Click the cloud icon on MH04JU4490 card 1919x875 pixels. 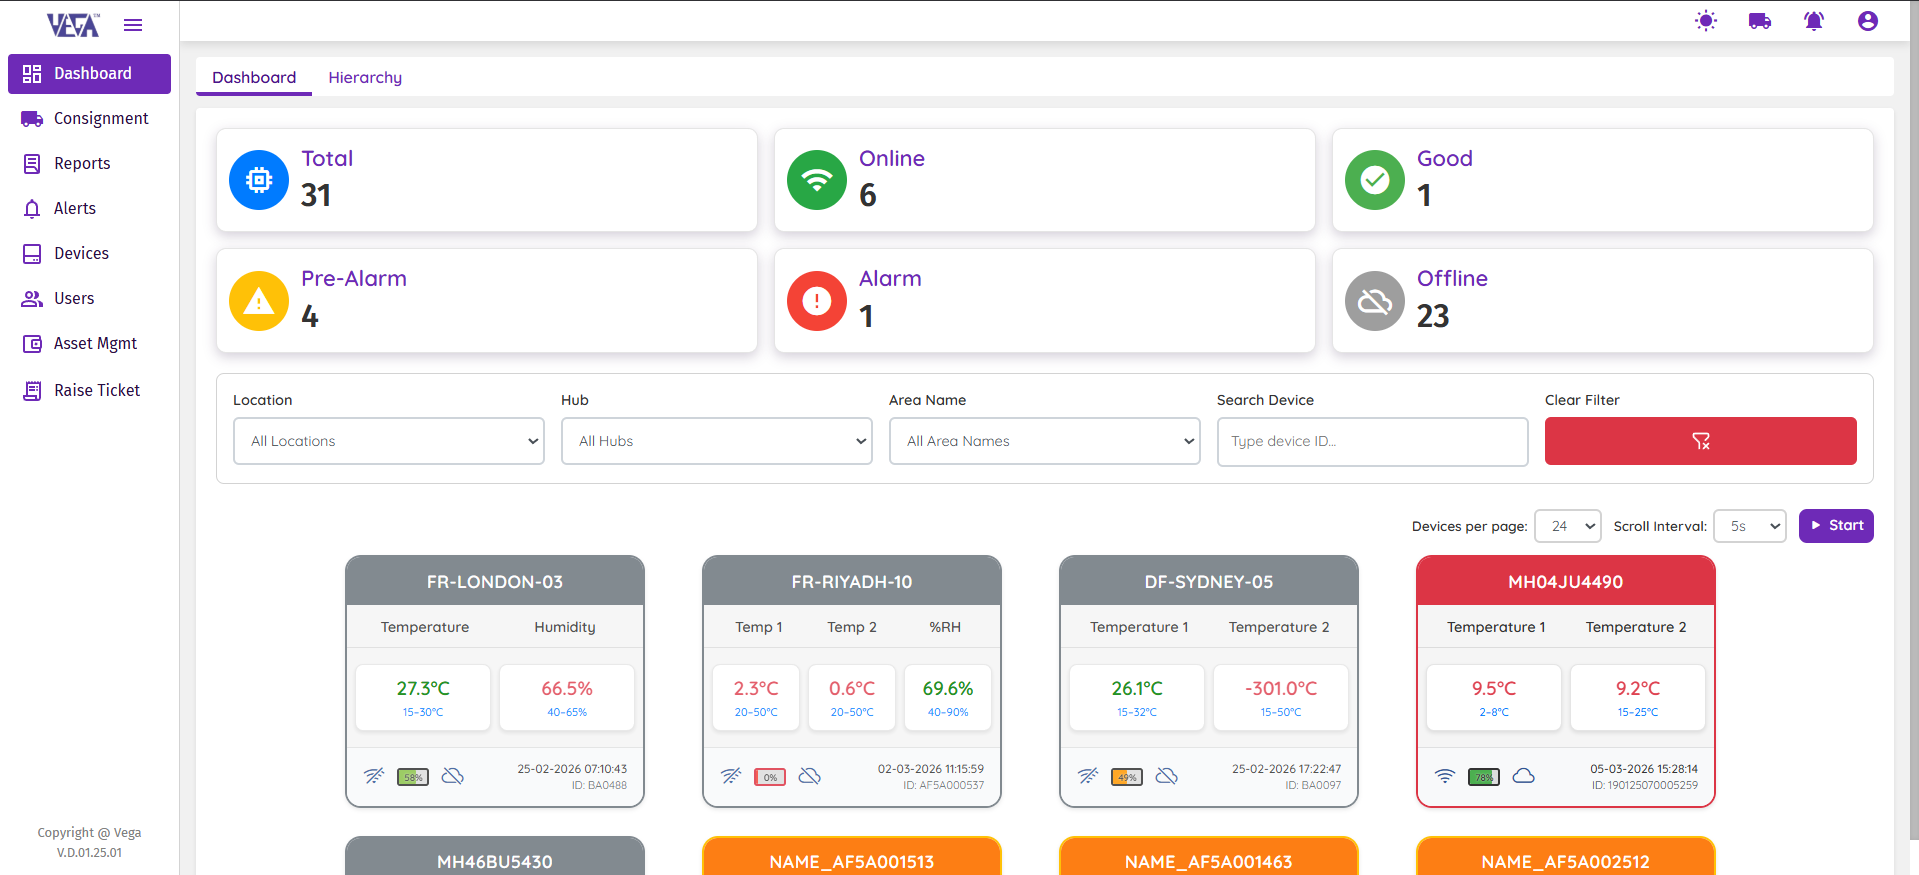pos(1524,776)
